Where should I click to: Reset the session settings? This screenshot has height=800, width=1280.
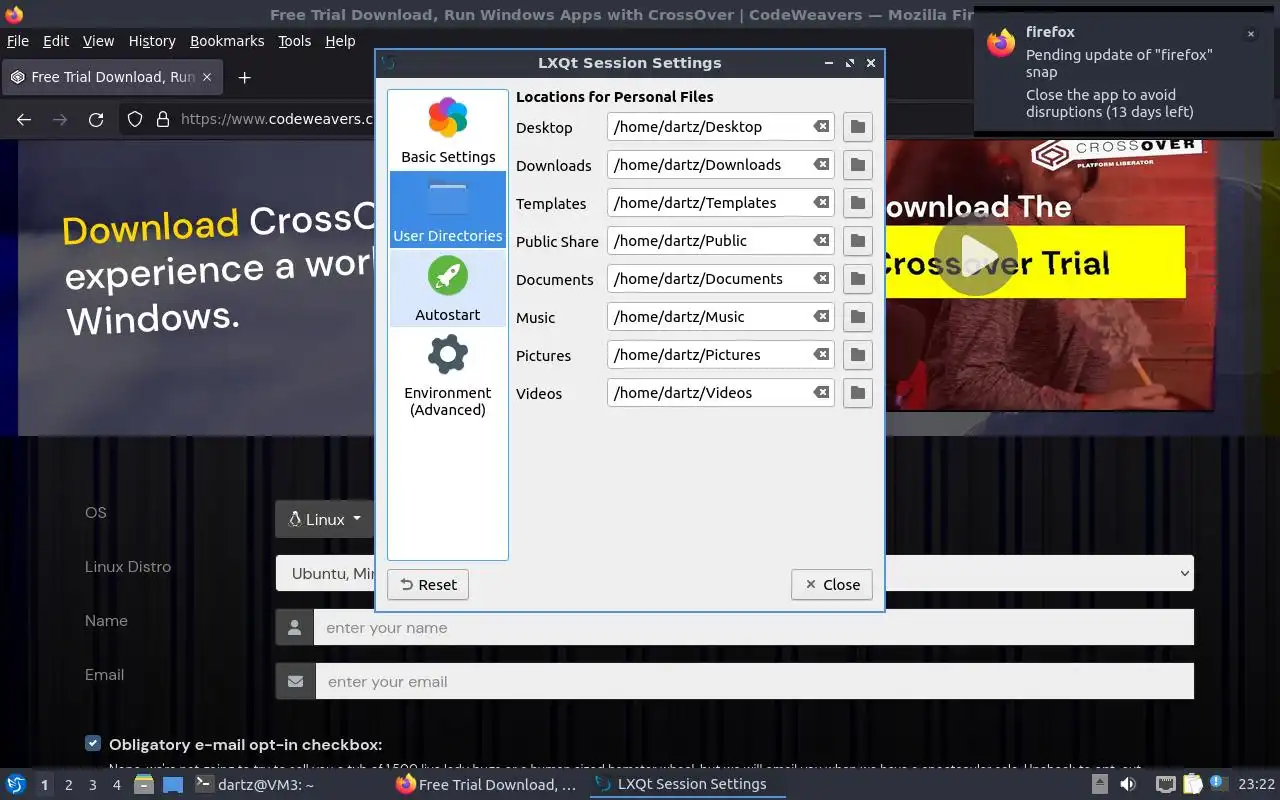coord(428,585)
